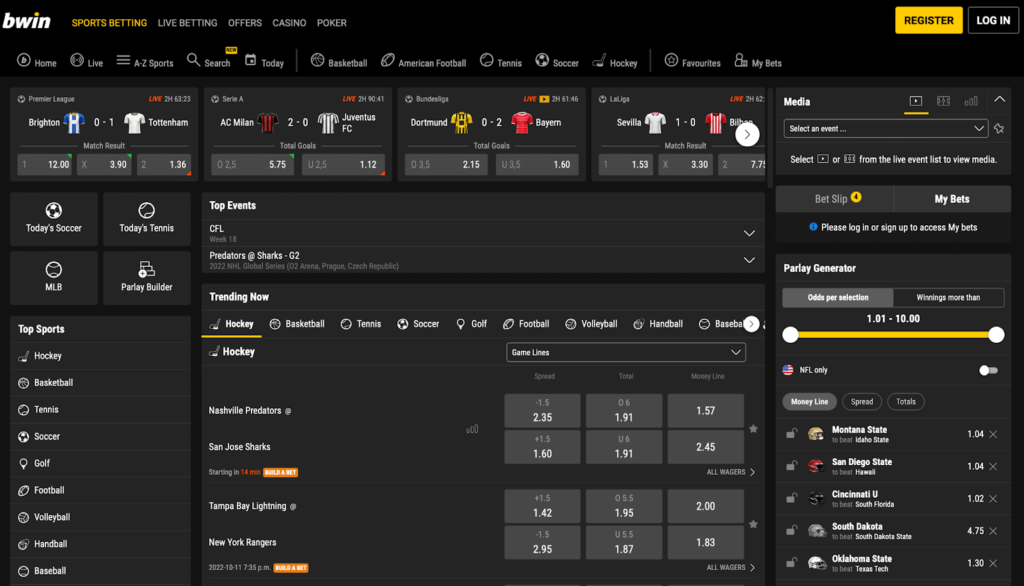
Task: Remove South Dakota from parlay list
Action: pyautogui.click(x=993, y=531)
